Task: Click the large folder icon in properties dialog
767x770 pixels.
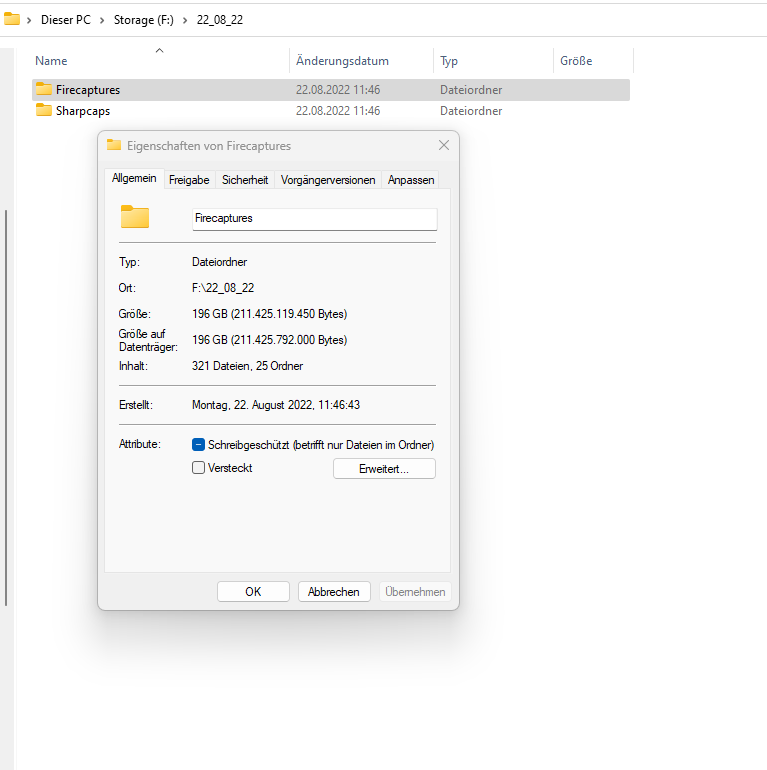Action: pyautogui.click(x=134, y=217)
